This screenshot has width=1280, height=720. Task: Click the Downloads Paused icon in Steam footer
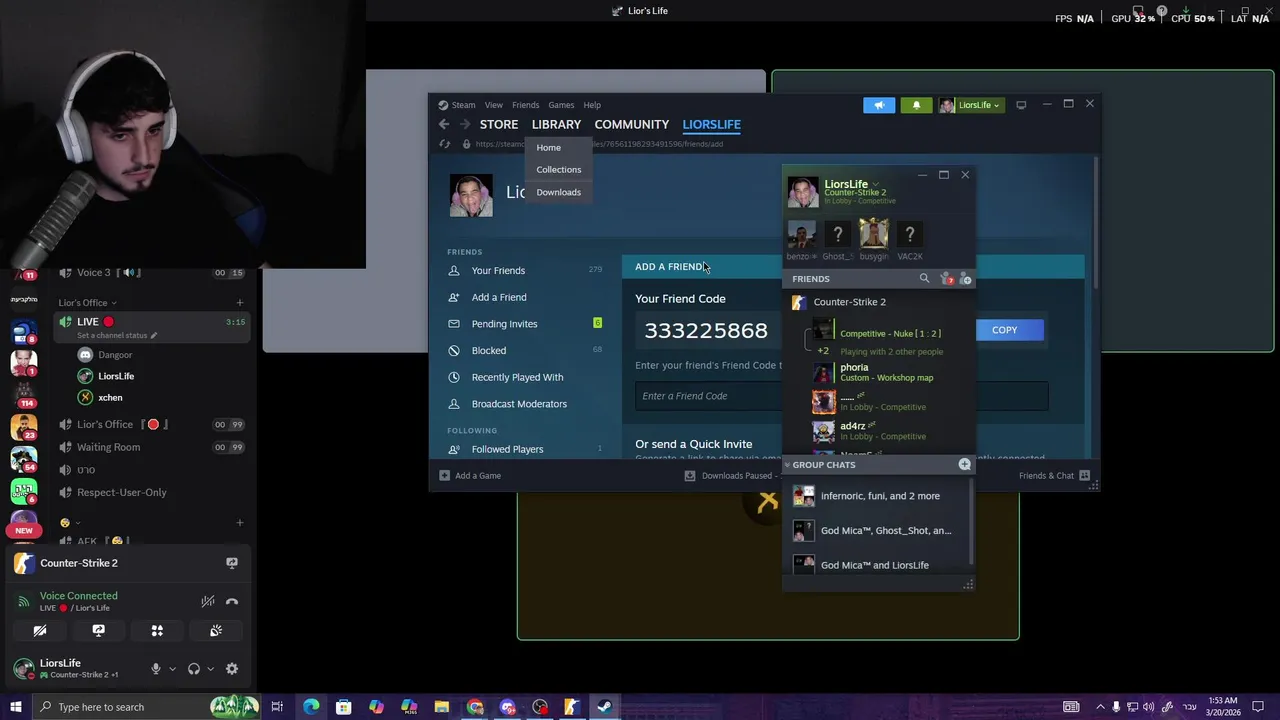point(689,476)
